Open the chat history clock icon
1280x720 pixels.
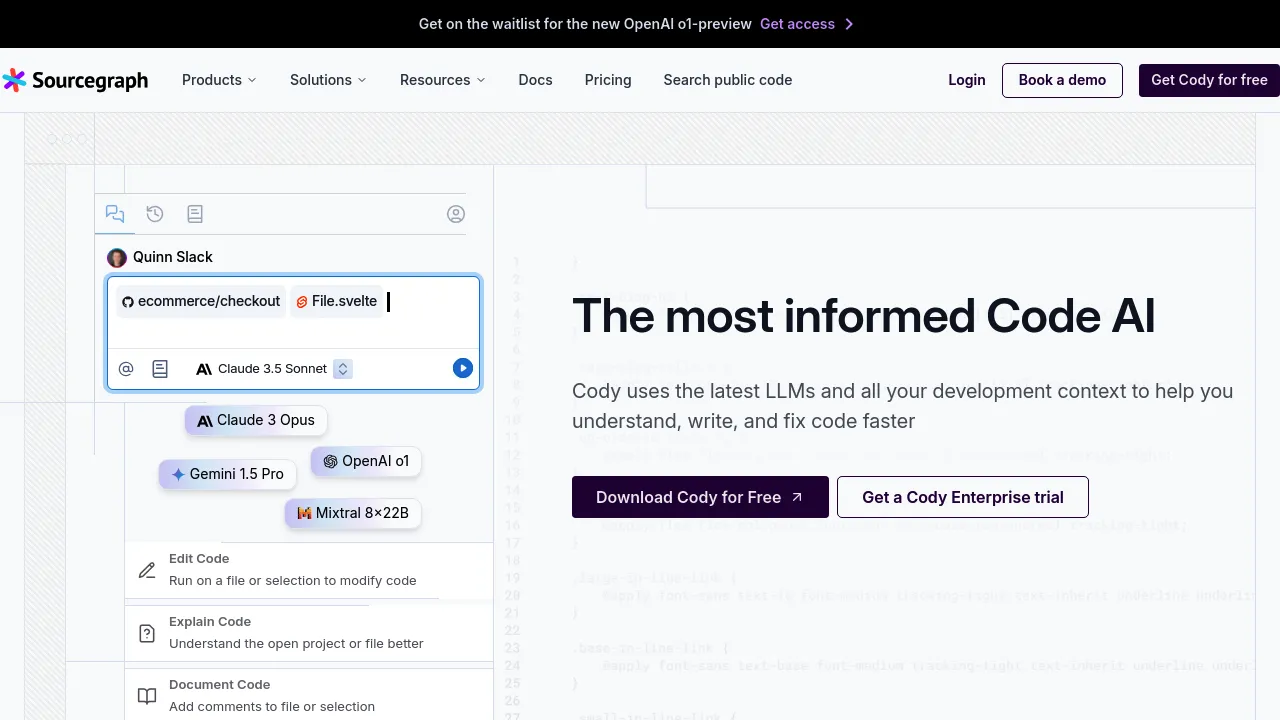click(155, 214)
